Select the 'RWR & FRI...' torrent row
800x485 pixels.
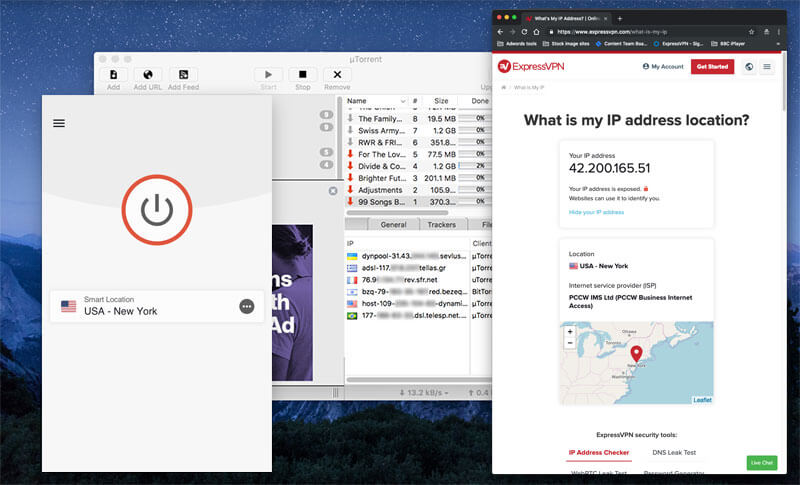[418, 142]
